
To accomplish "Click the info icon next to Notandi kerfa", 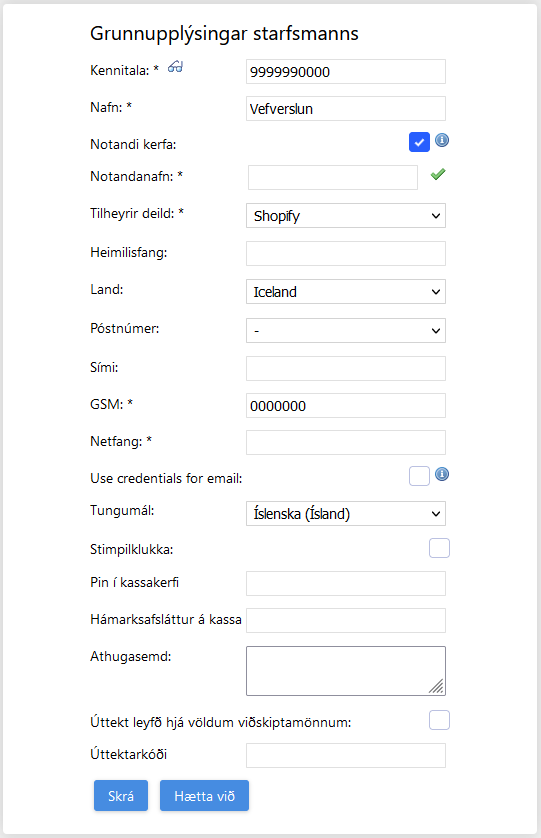I will [442, 141].
